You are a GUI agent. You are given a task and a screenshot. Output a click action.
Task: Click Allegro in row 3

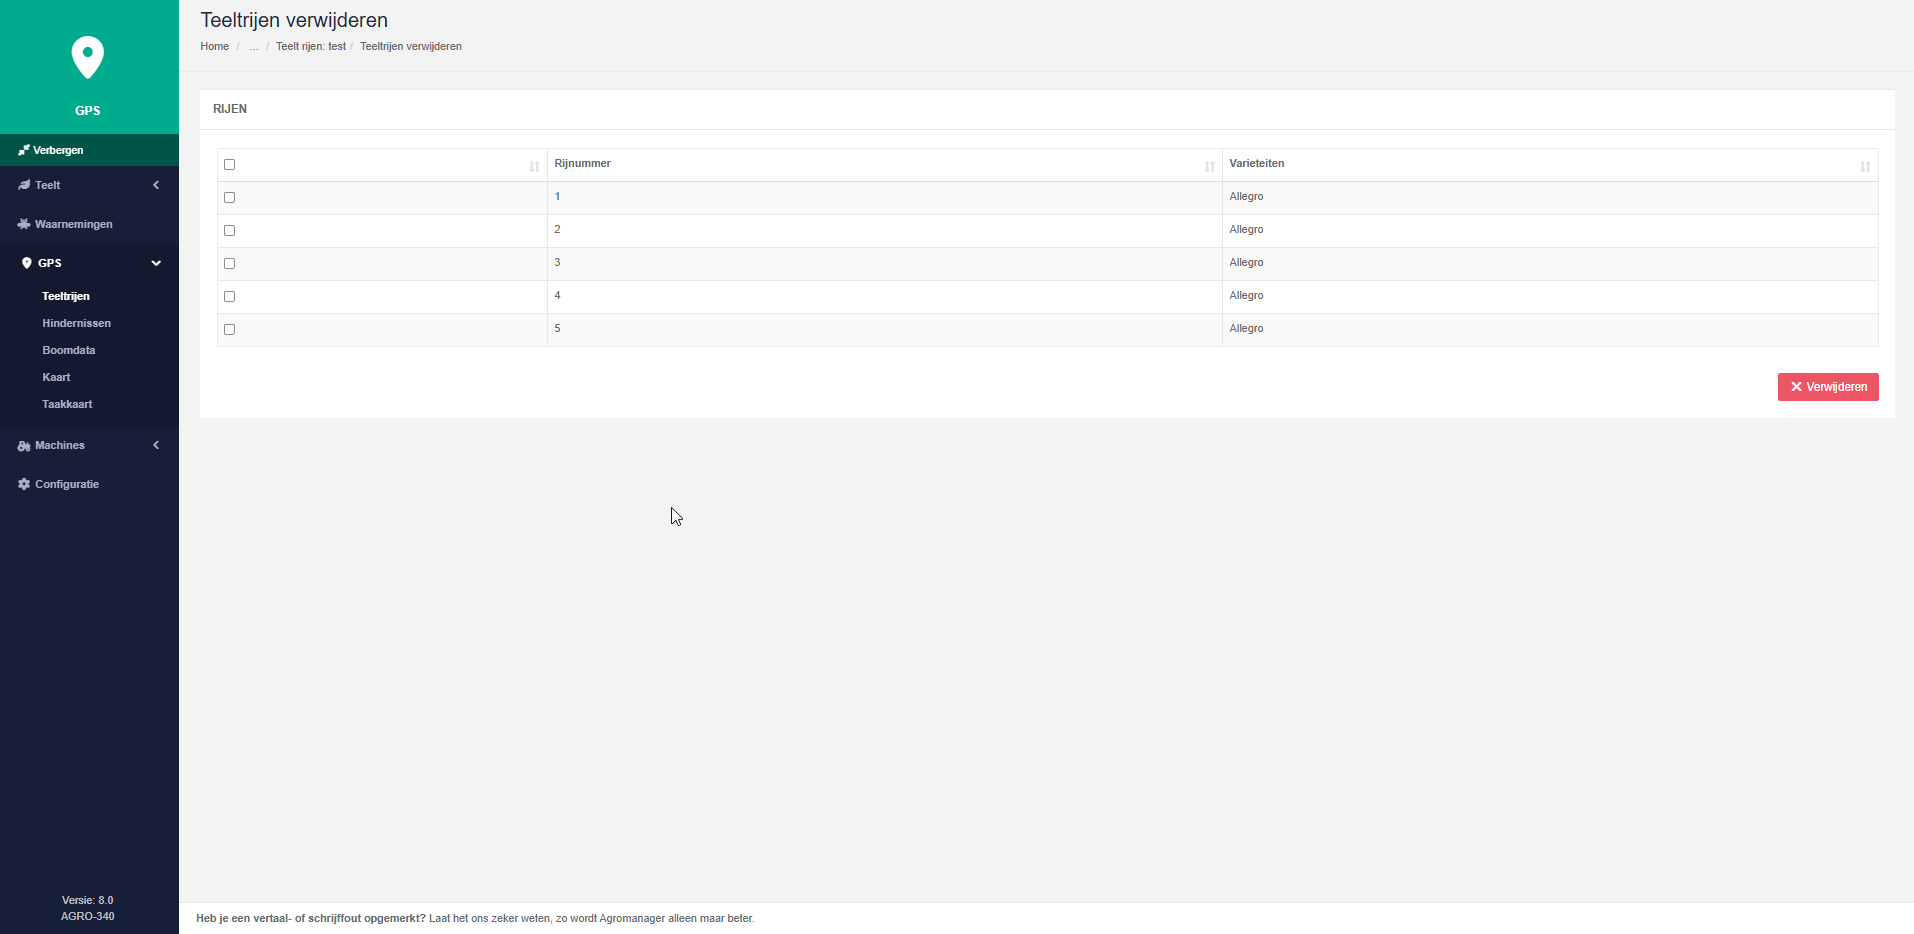(1246, 262)
